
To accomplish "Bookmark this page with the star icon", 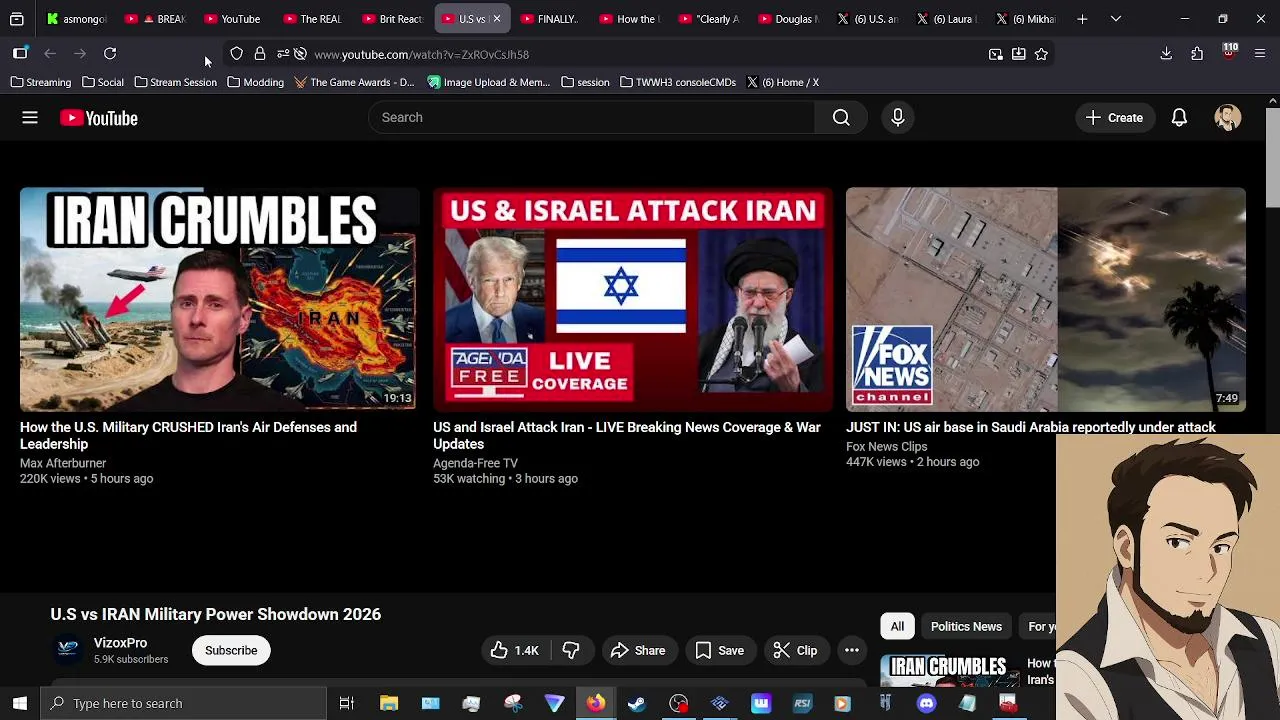I will [1041, 54].
